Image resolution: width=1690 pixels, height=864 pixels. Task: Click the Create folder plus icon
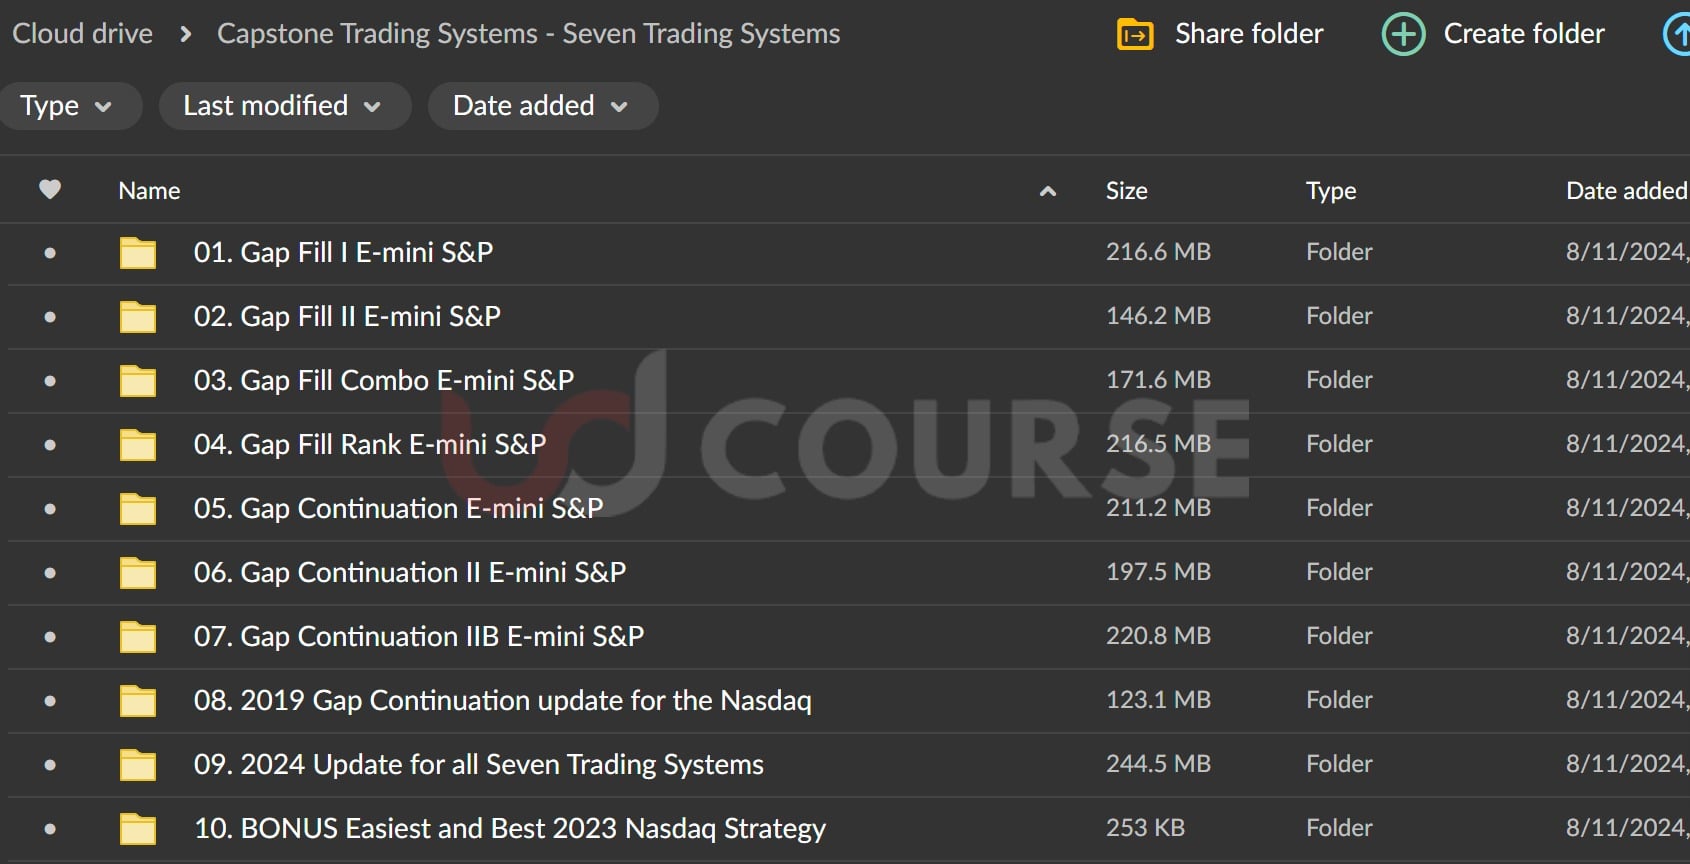(x=1403, y=35)
